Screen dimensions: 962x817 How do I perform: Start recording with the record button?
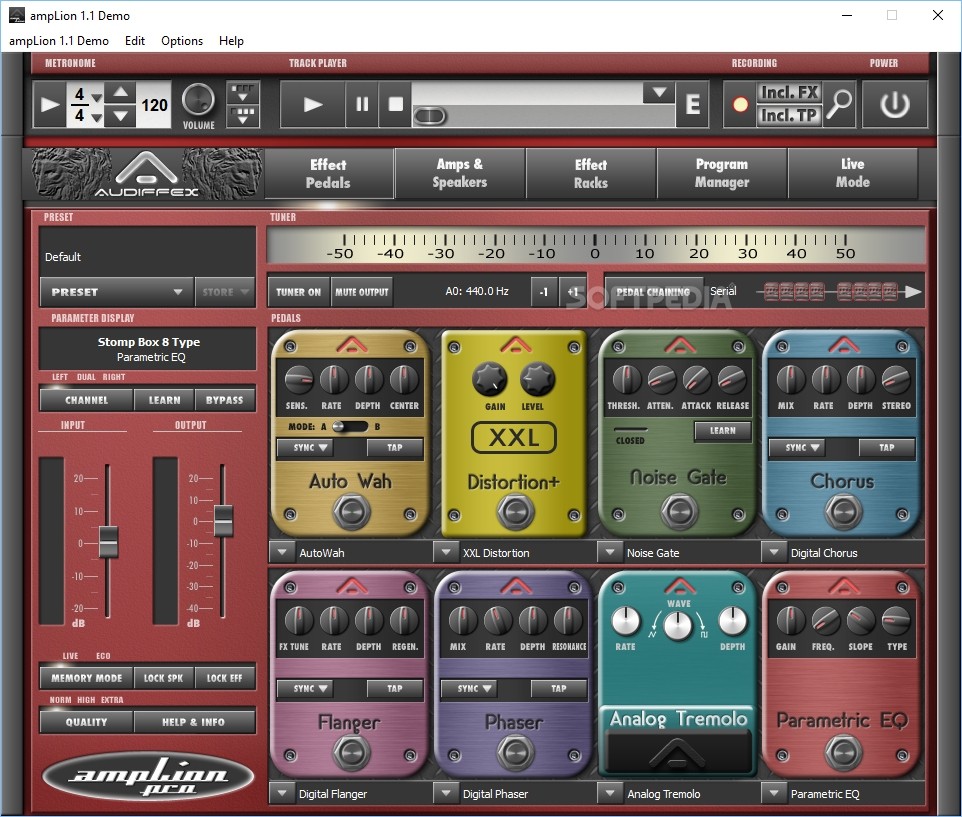(x=741, y=104)
